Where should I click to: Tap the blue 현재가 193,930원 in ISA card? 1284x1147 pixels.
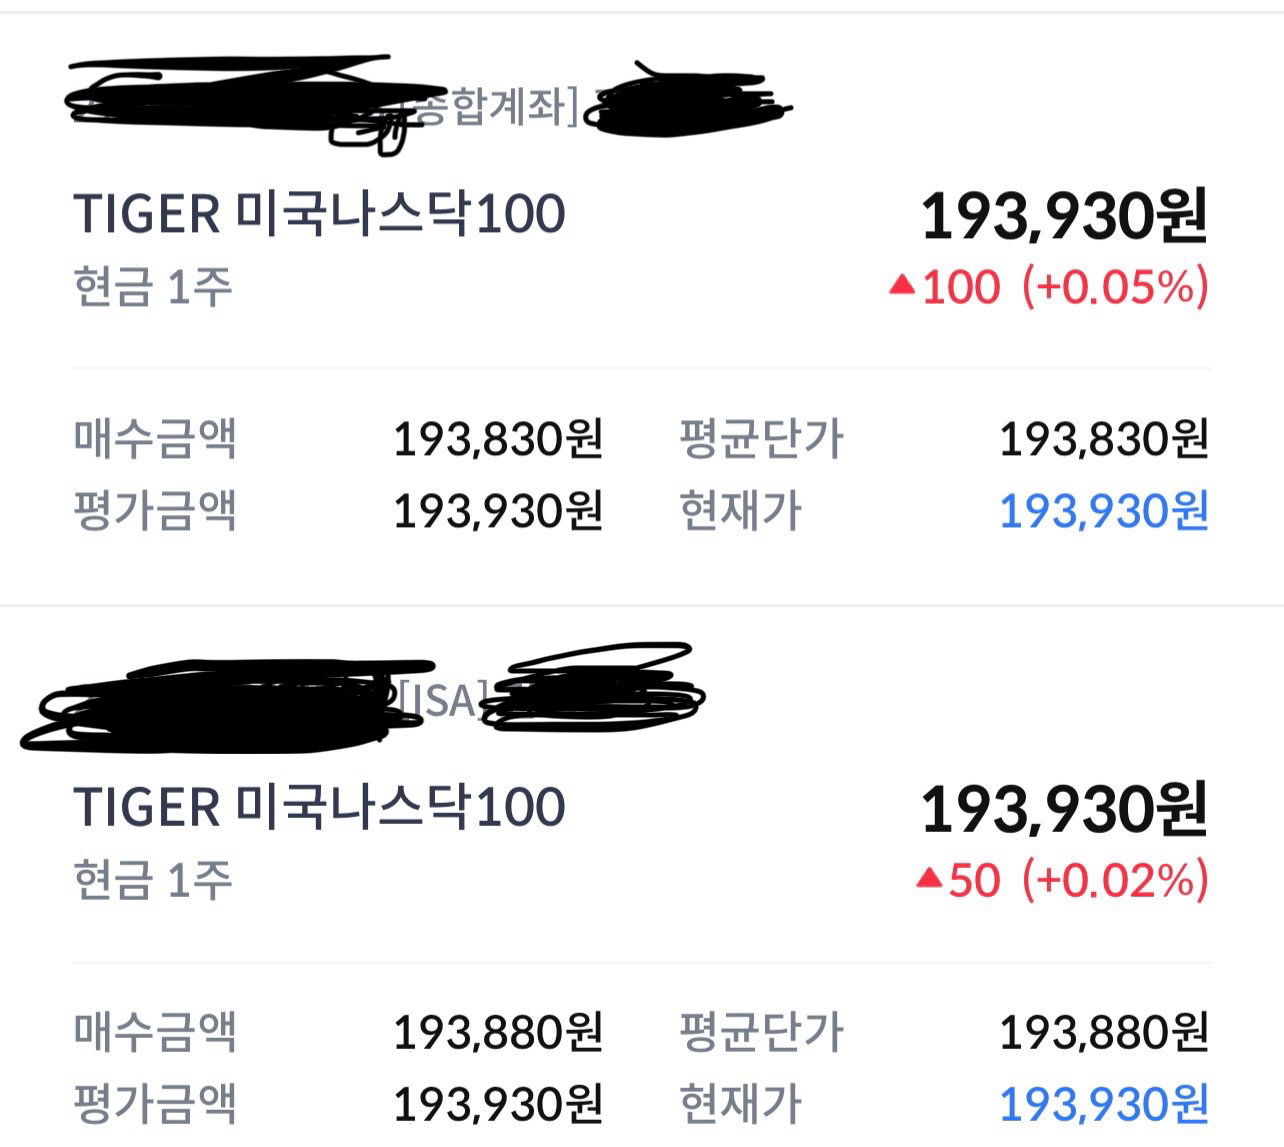coord(1104,1104)
